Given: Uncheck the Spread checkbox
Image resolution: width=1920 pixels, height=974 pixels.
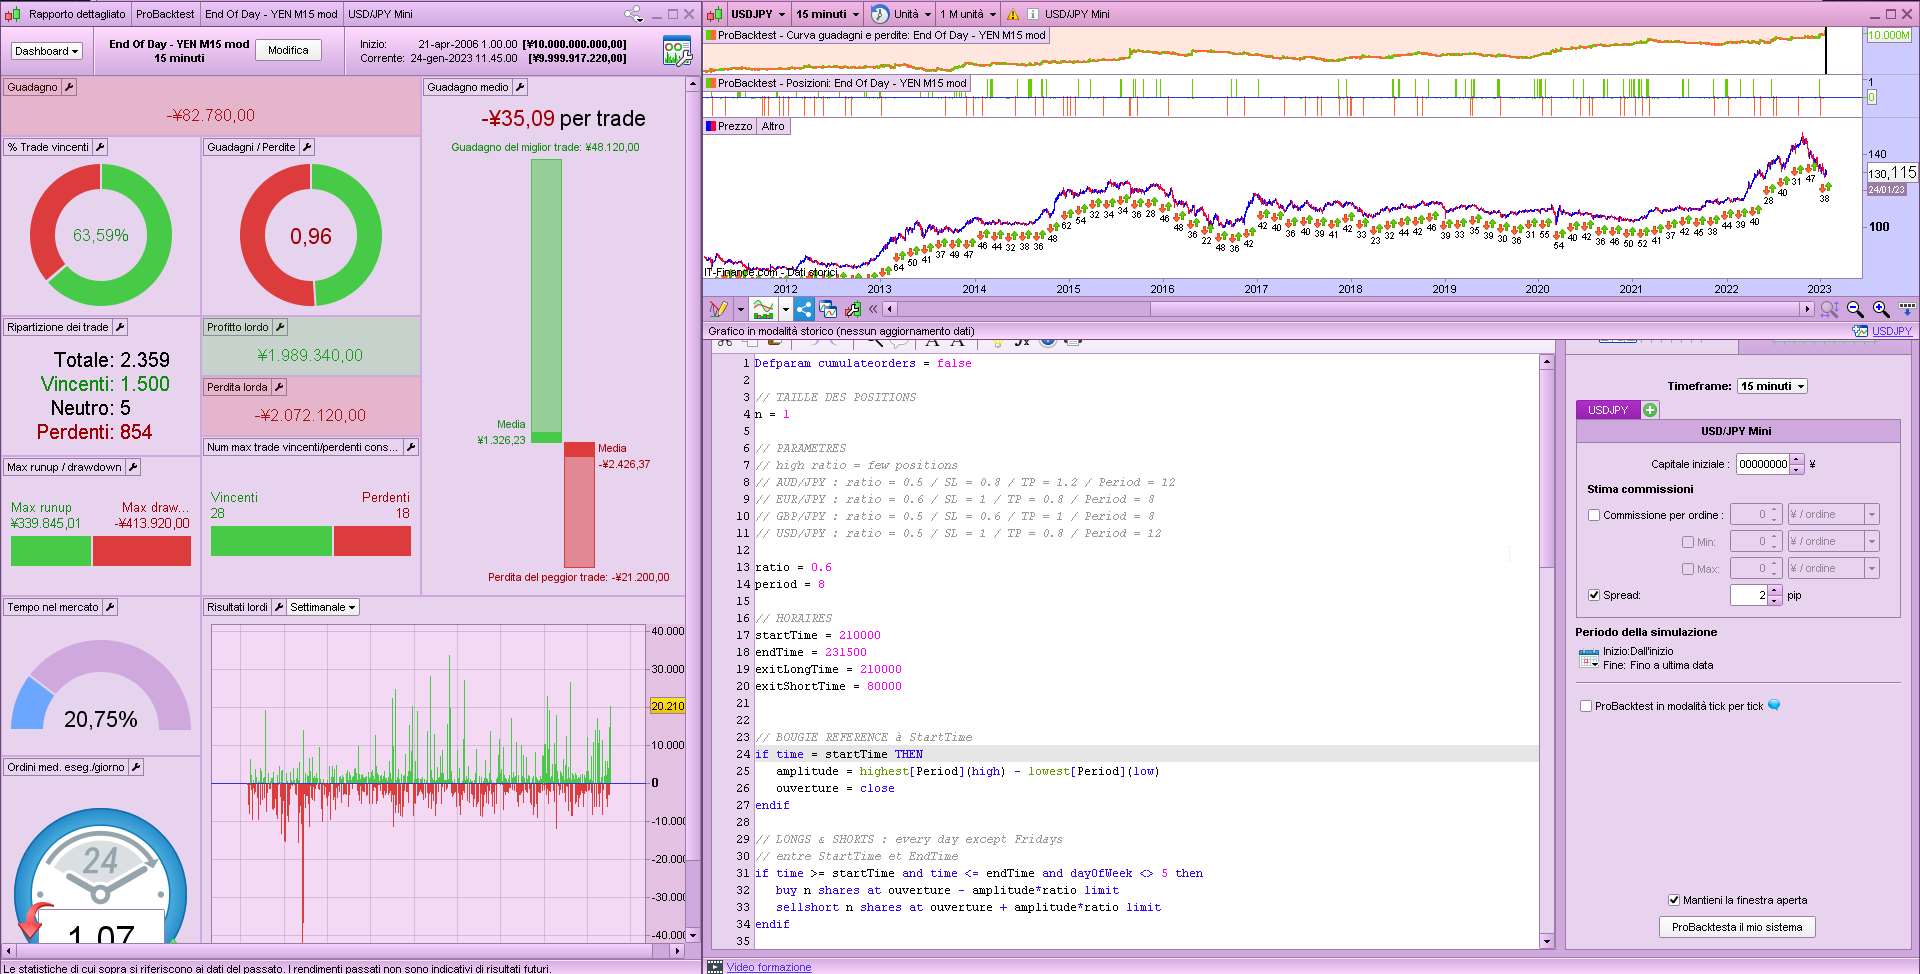Looking at the screenshot, I should click(1594, 595).
